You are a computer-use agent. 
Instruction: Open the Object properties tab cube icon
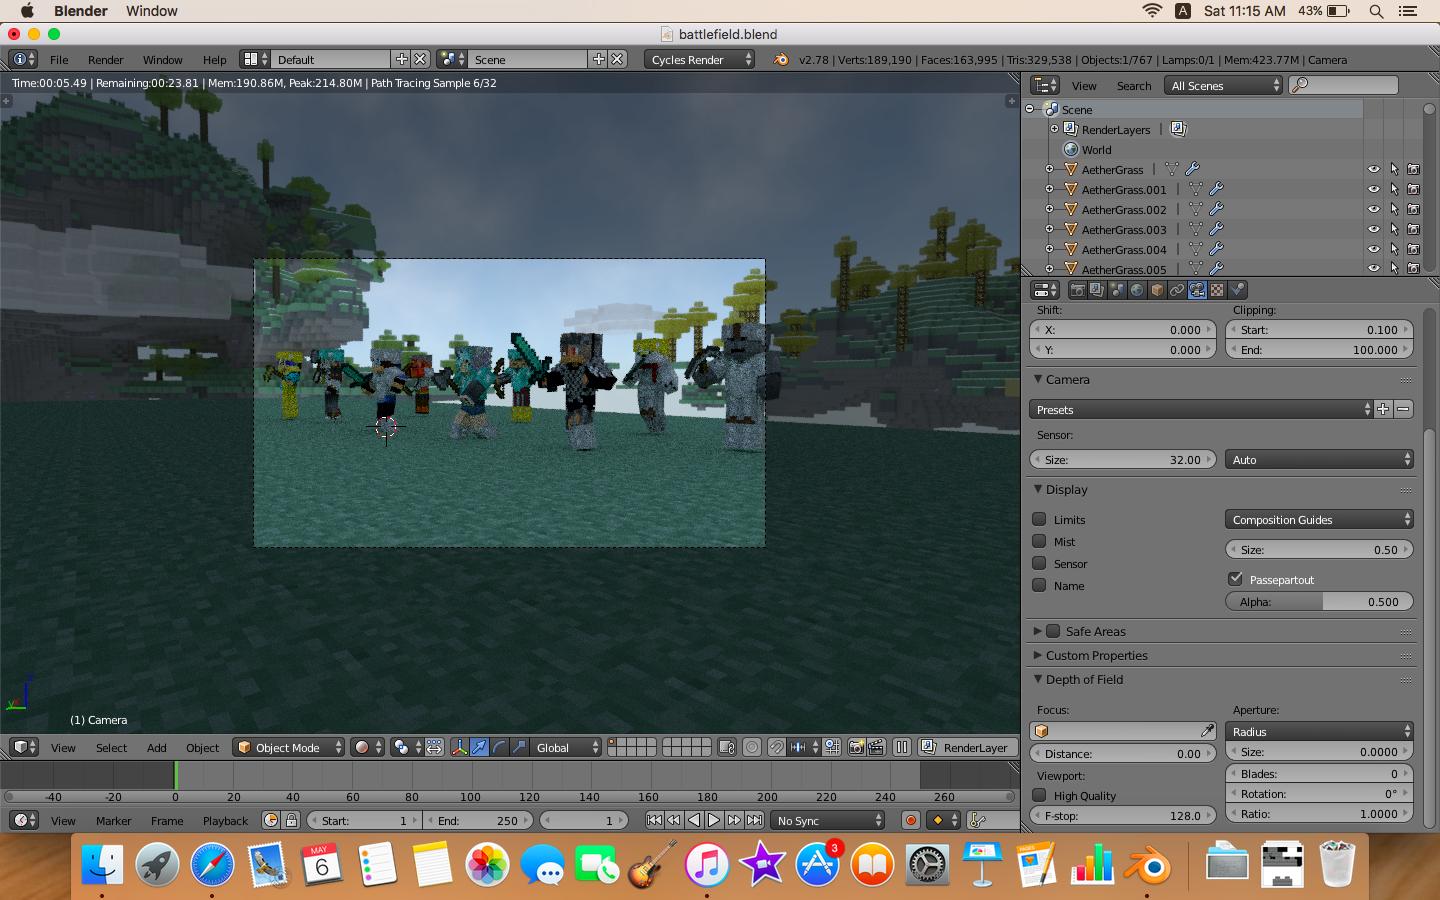(1157, 290)
